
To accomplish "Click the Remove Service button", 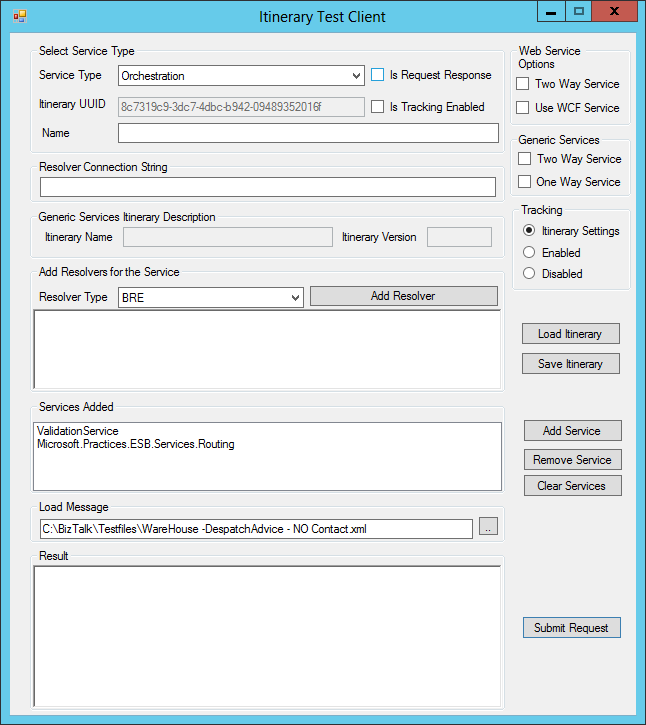I will point(572,460).
